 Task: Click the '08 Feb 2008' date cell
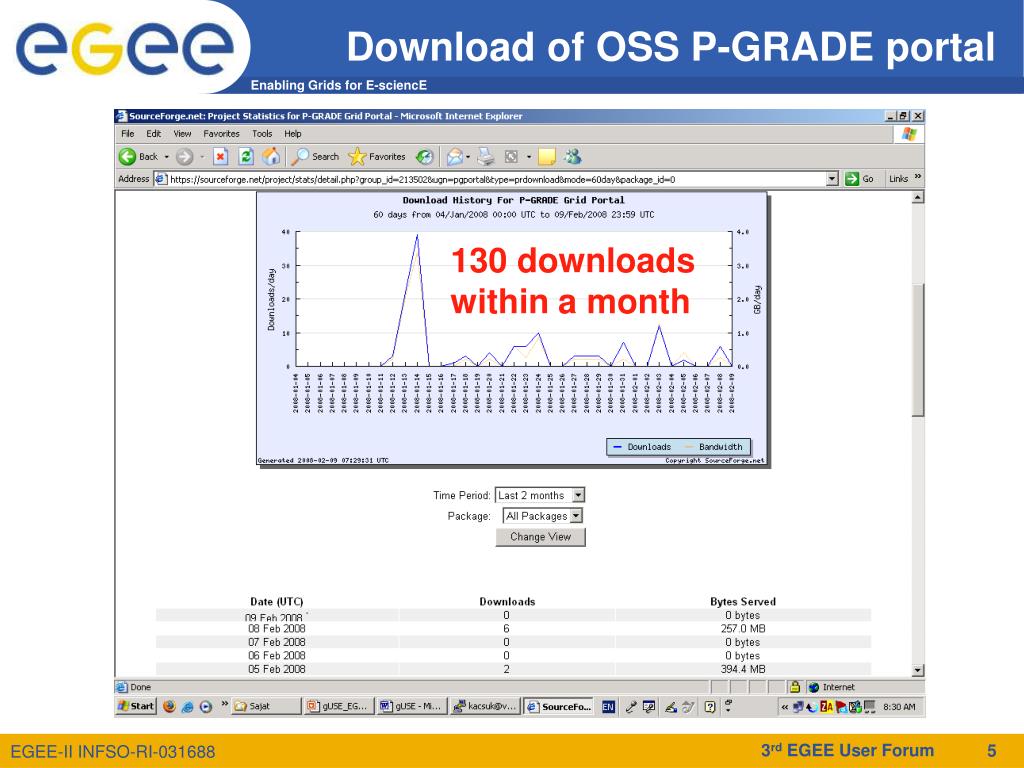point(277,629)
